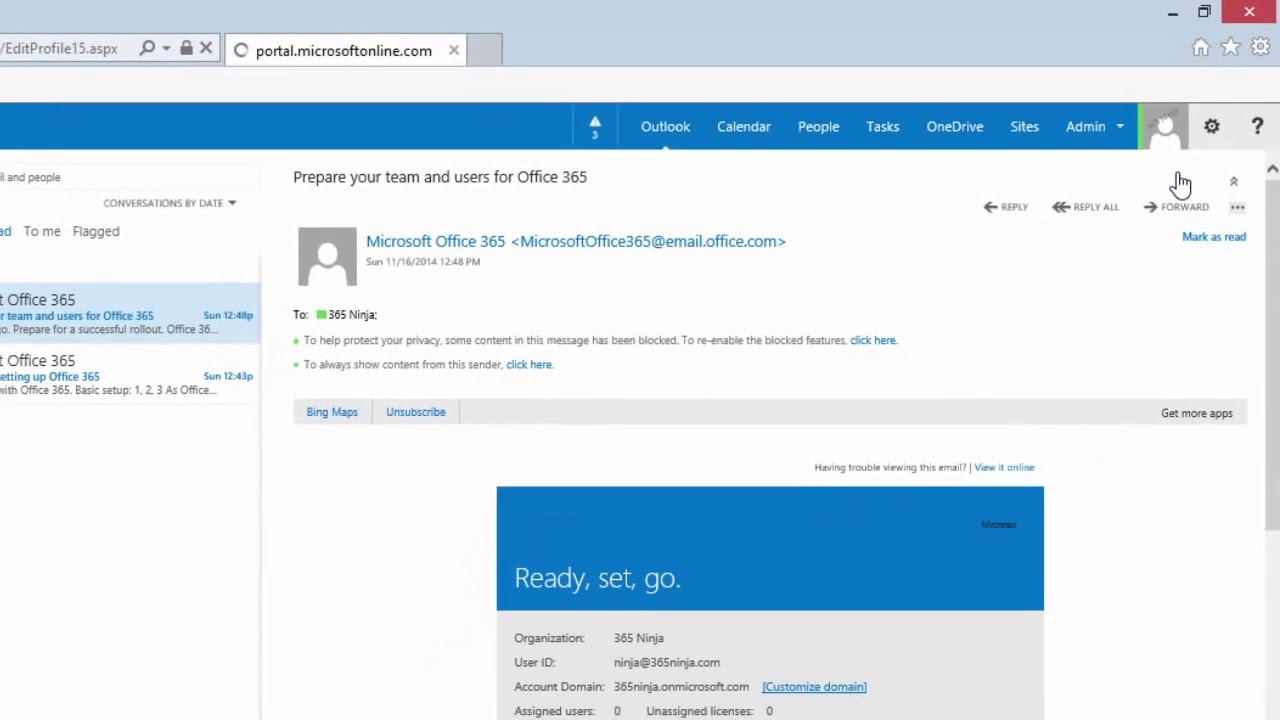
Task: Click the '365ninja.onmicrosoft.com' account domain text
Action: (681, 687)
